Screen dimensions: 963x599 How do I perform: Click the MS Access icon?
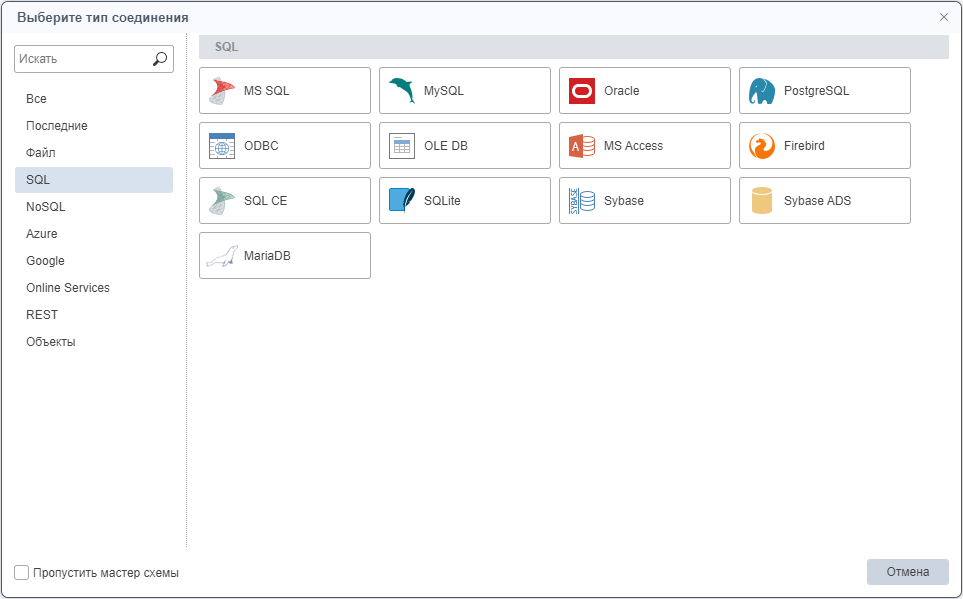click(582, 146)
